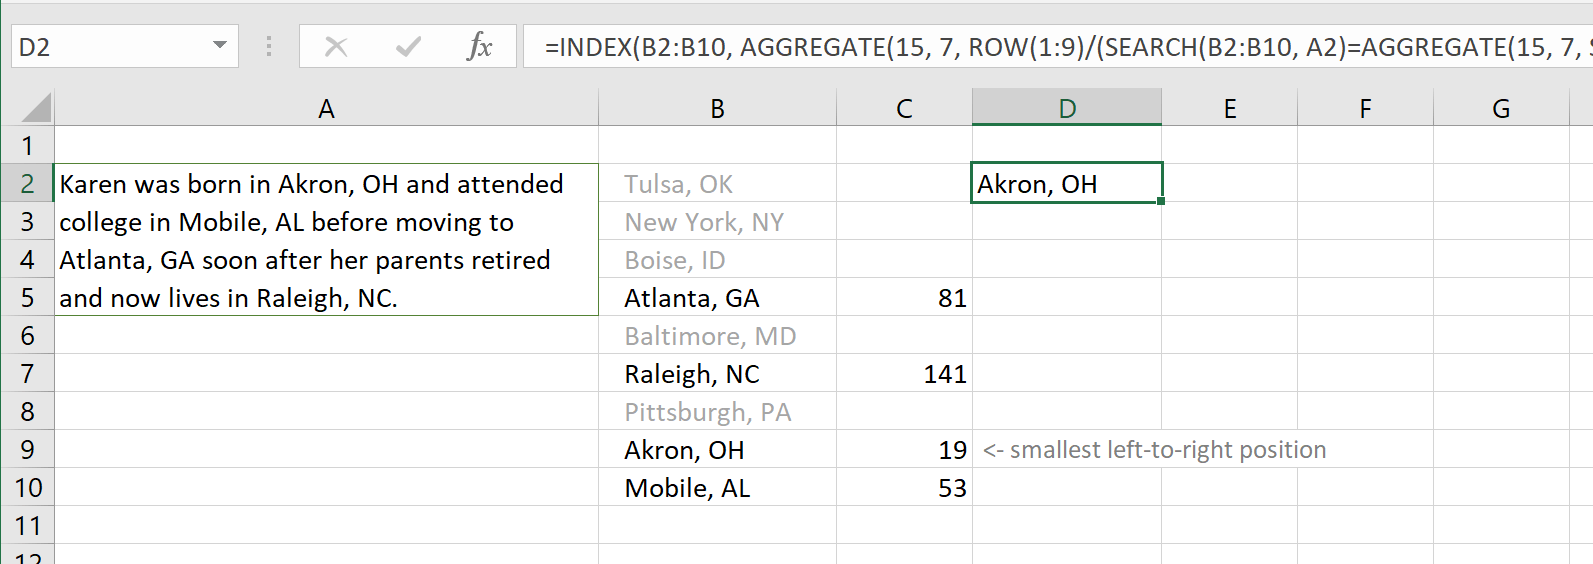Viewport: 1593px width, 564px height.
Task: Expand the Name Box dropdown arrow
Action: [220, 46]
